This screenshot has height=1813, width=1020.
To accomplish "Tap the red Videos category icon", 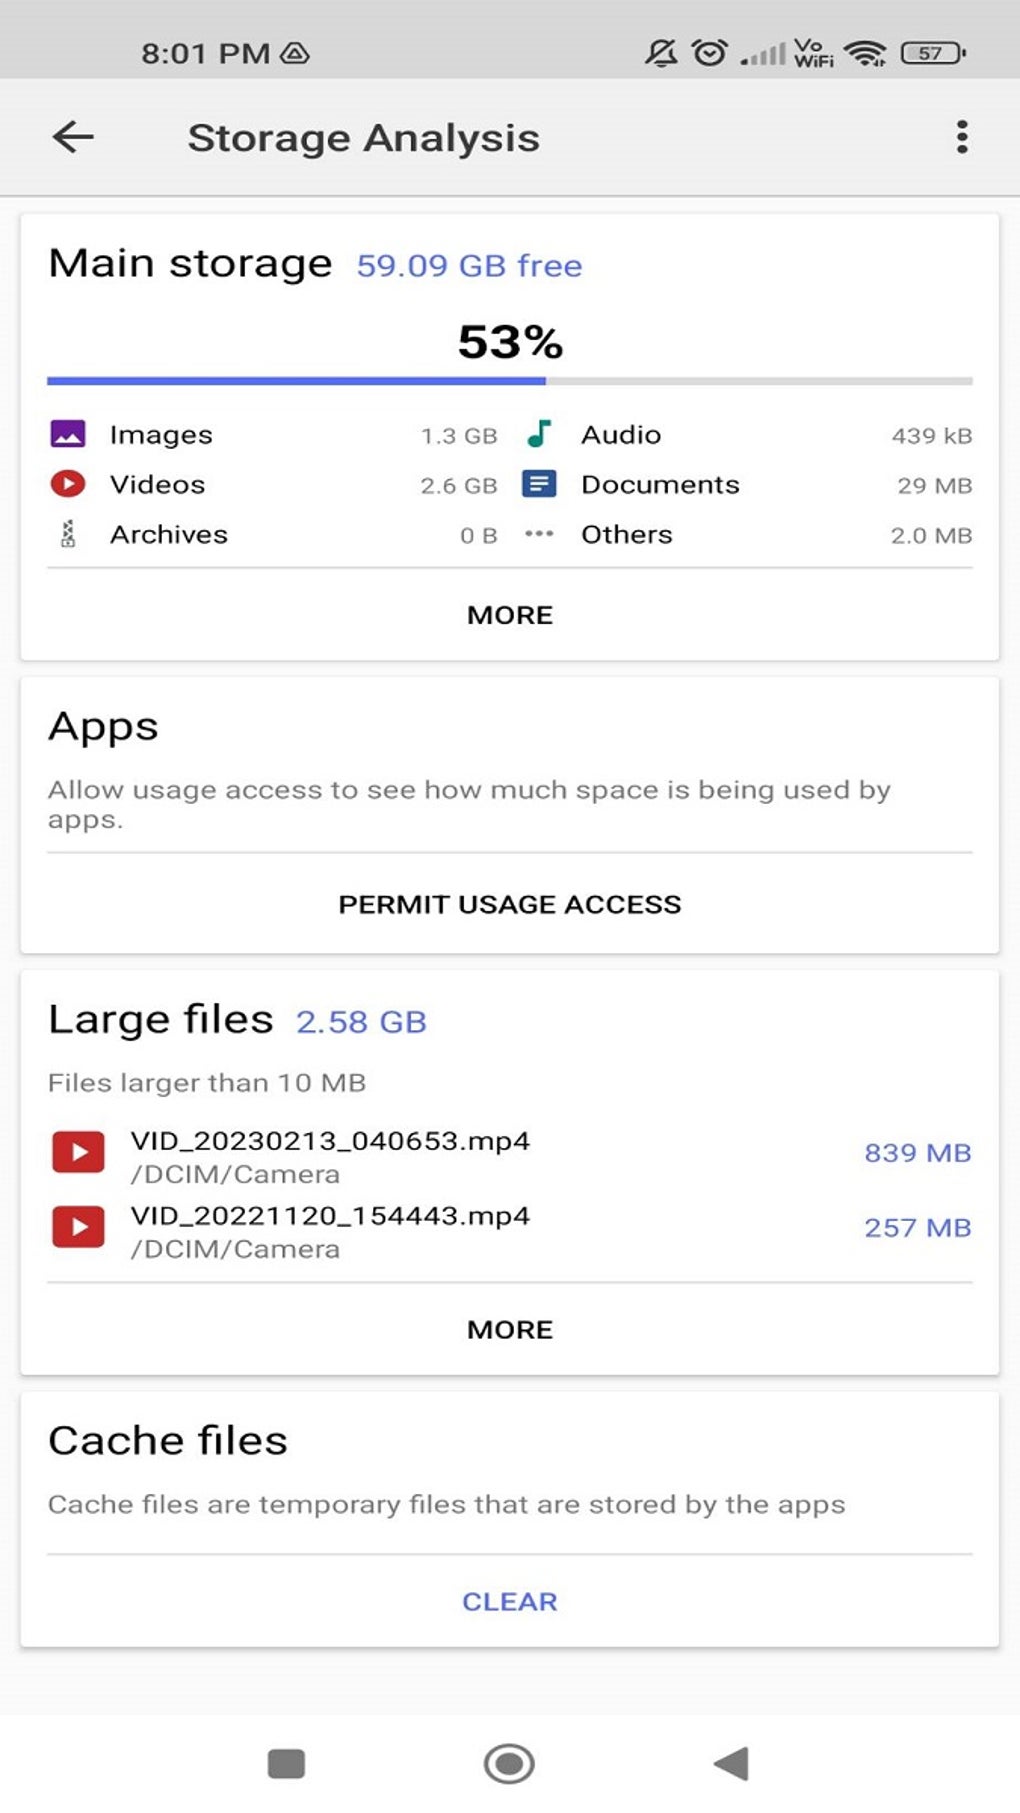I will pyautogui.click(x=68, y=484).
